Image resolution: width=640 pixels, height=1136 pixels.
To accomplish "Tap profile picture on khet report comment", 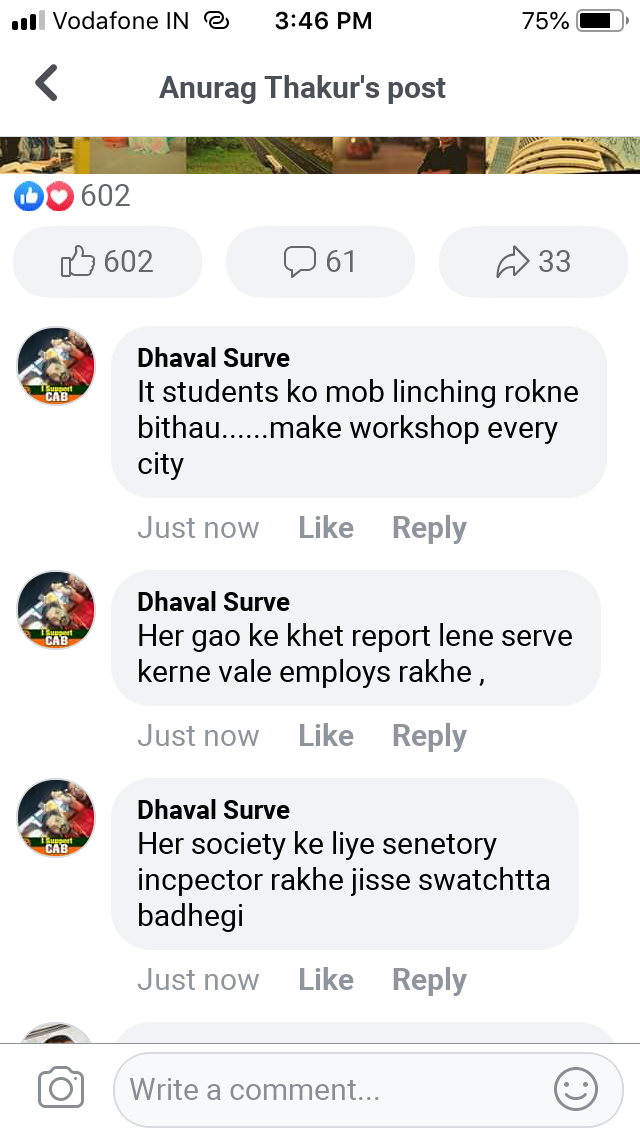I will coord(57,610).
